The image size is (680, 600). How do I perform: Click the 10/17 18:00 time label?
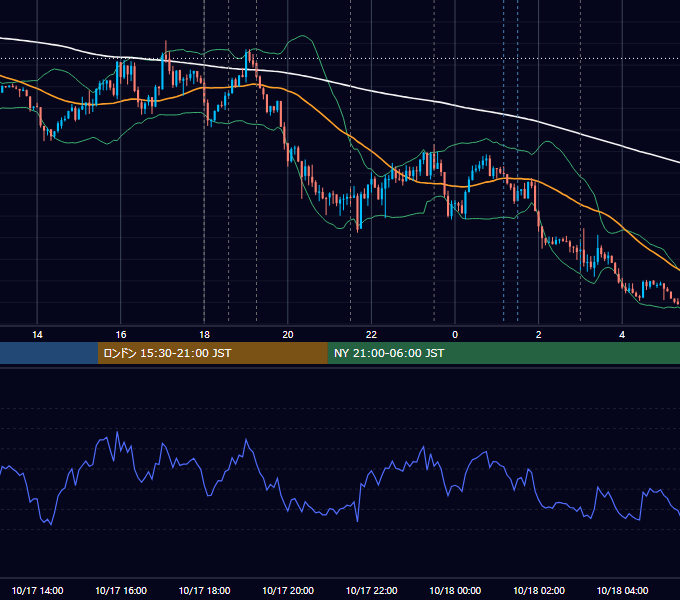click(x=204, y=590)
